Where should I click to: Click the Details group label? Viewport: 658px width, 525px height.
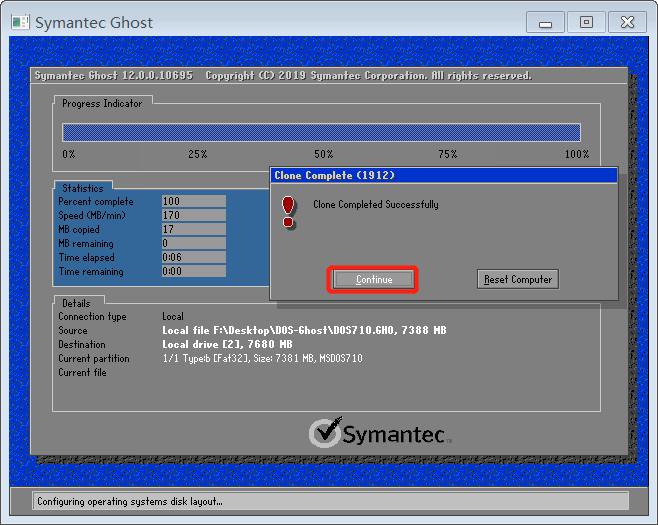pyautogui.click(x=76, y=303)
